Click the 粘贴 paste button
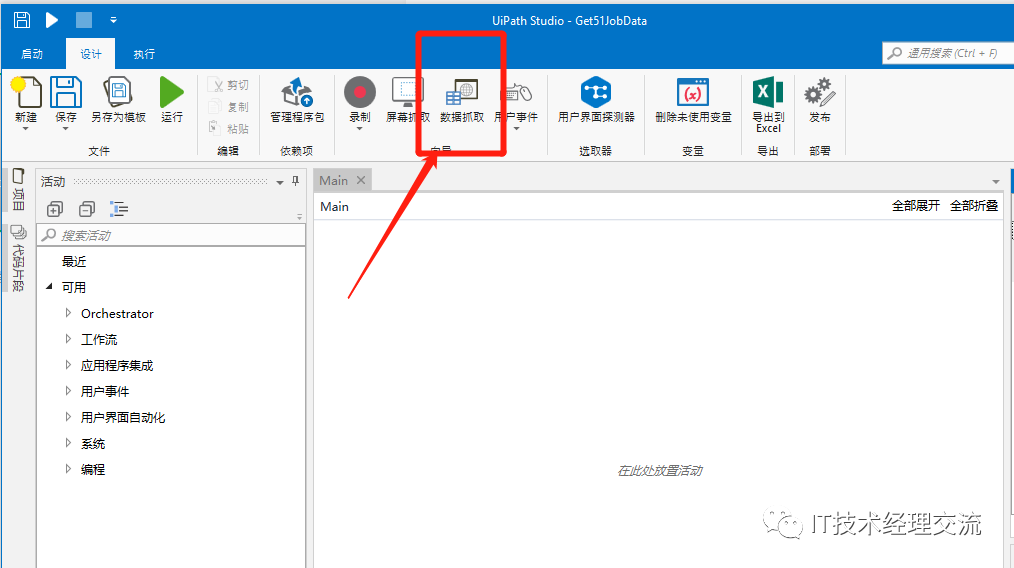This screenshot has height=568, width=1014. click(x=228, y=128)
